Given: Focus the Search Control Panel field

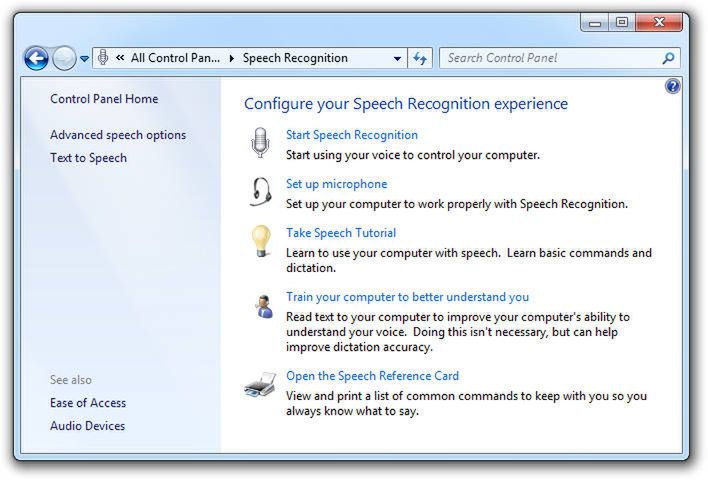Looking at the screenshot, I should pyautogui.click(x=559, y=58).
